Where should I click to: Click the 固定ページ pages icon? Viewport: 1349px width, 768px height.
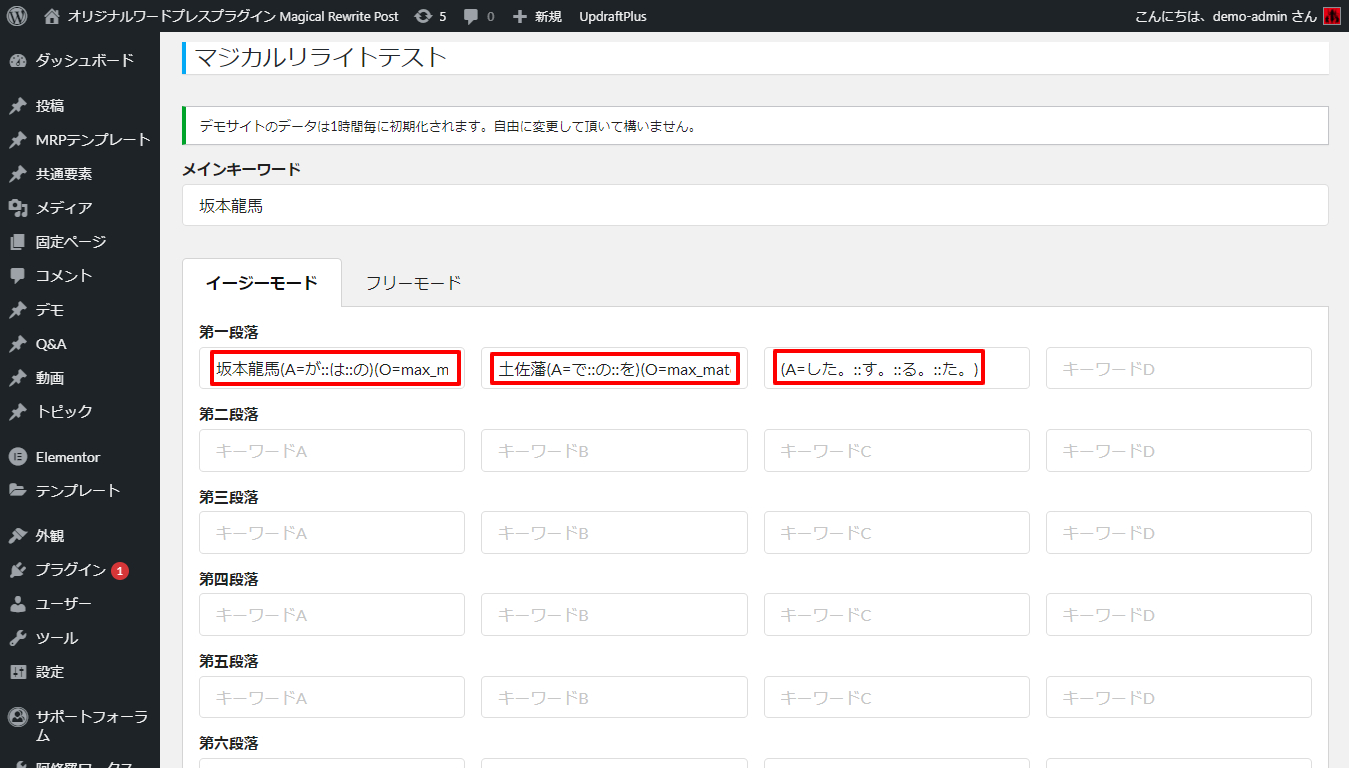pos(17,242)
